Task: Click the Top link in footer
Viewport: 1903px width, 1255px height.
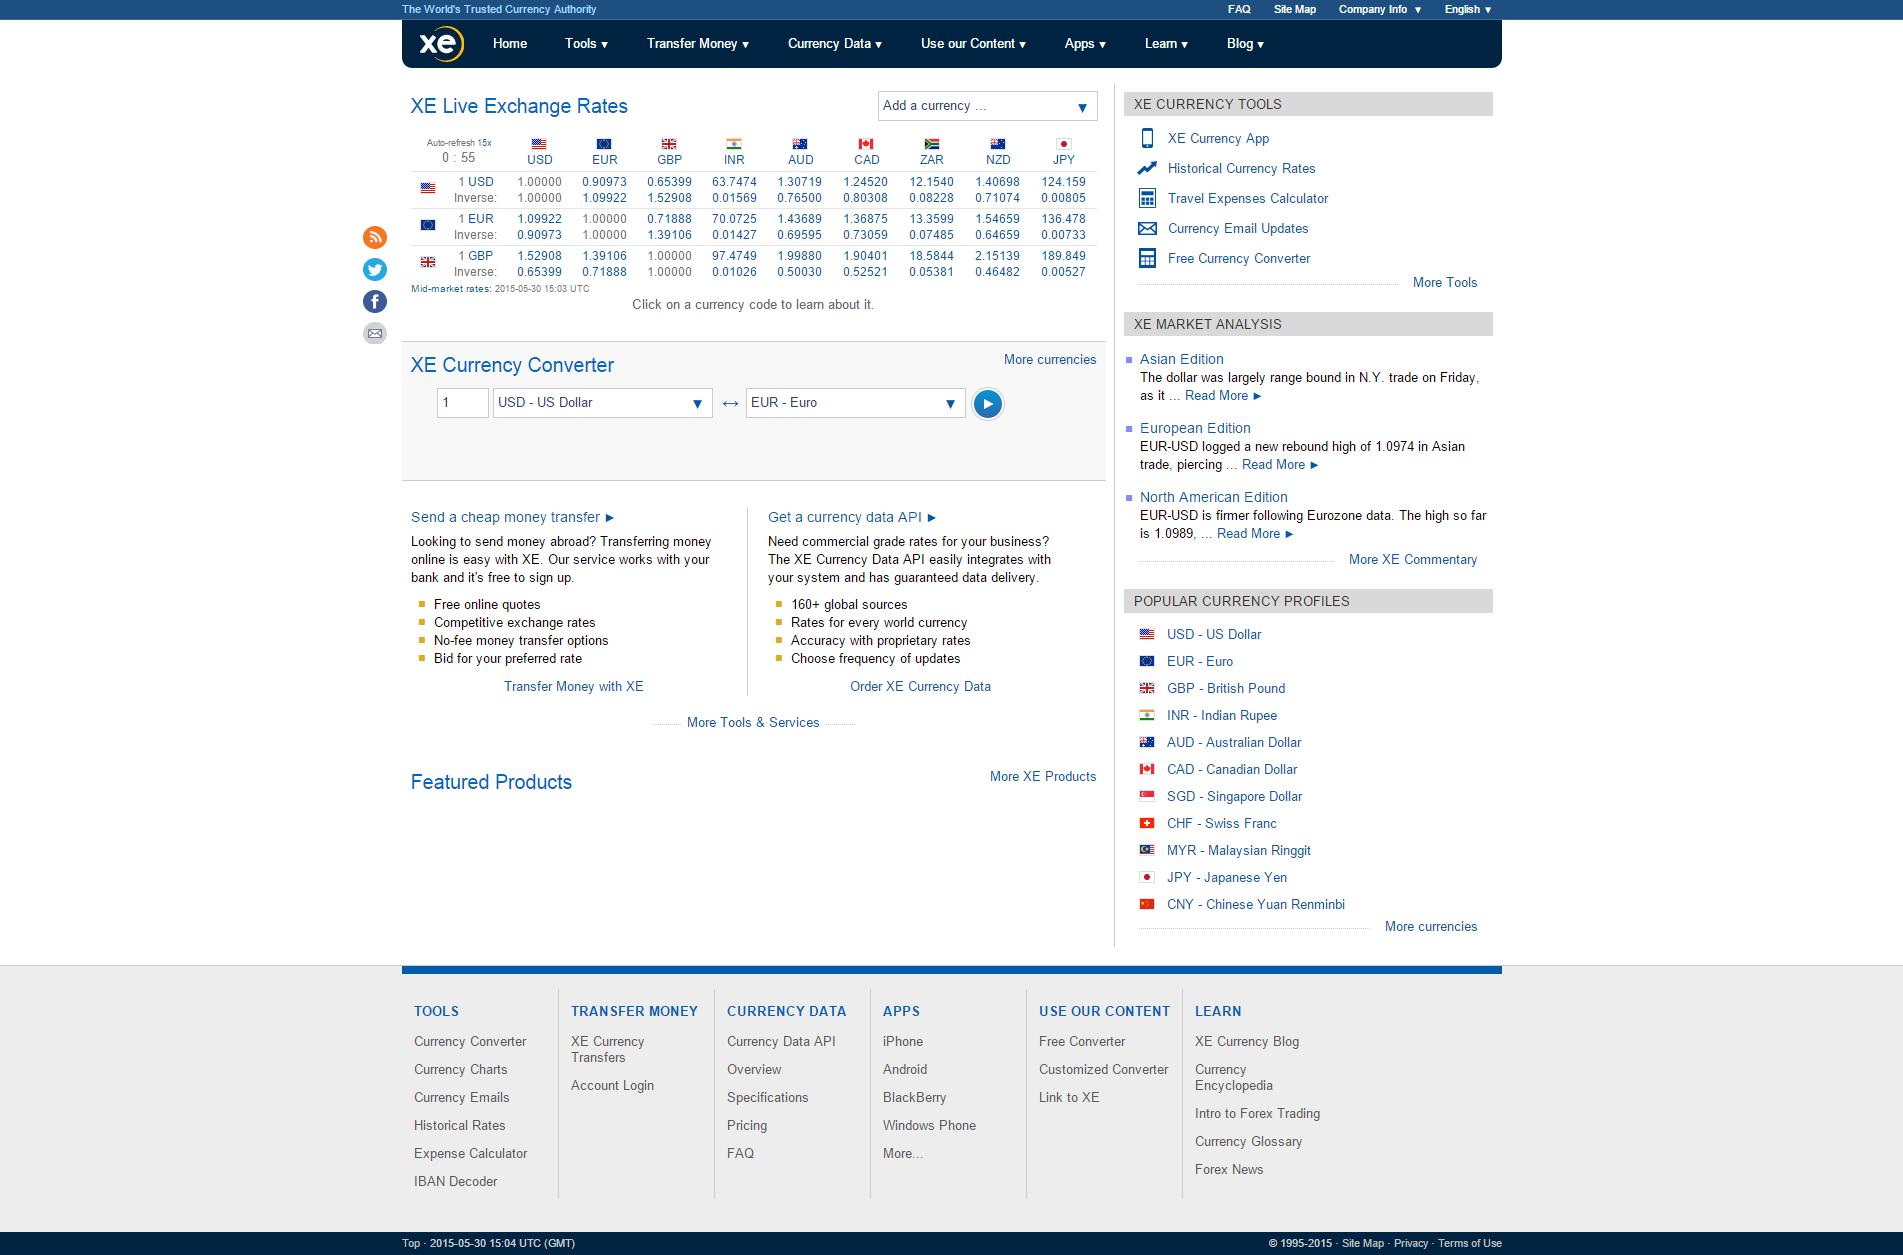Action: (x=411, y=1244)
